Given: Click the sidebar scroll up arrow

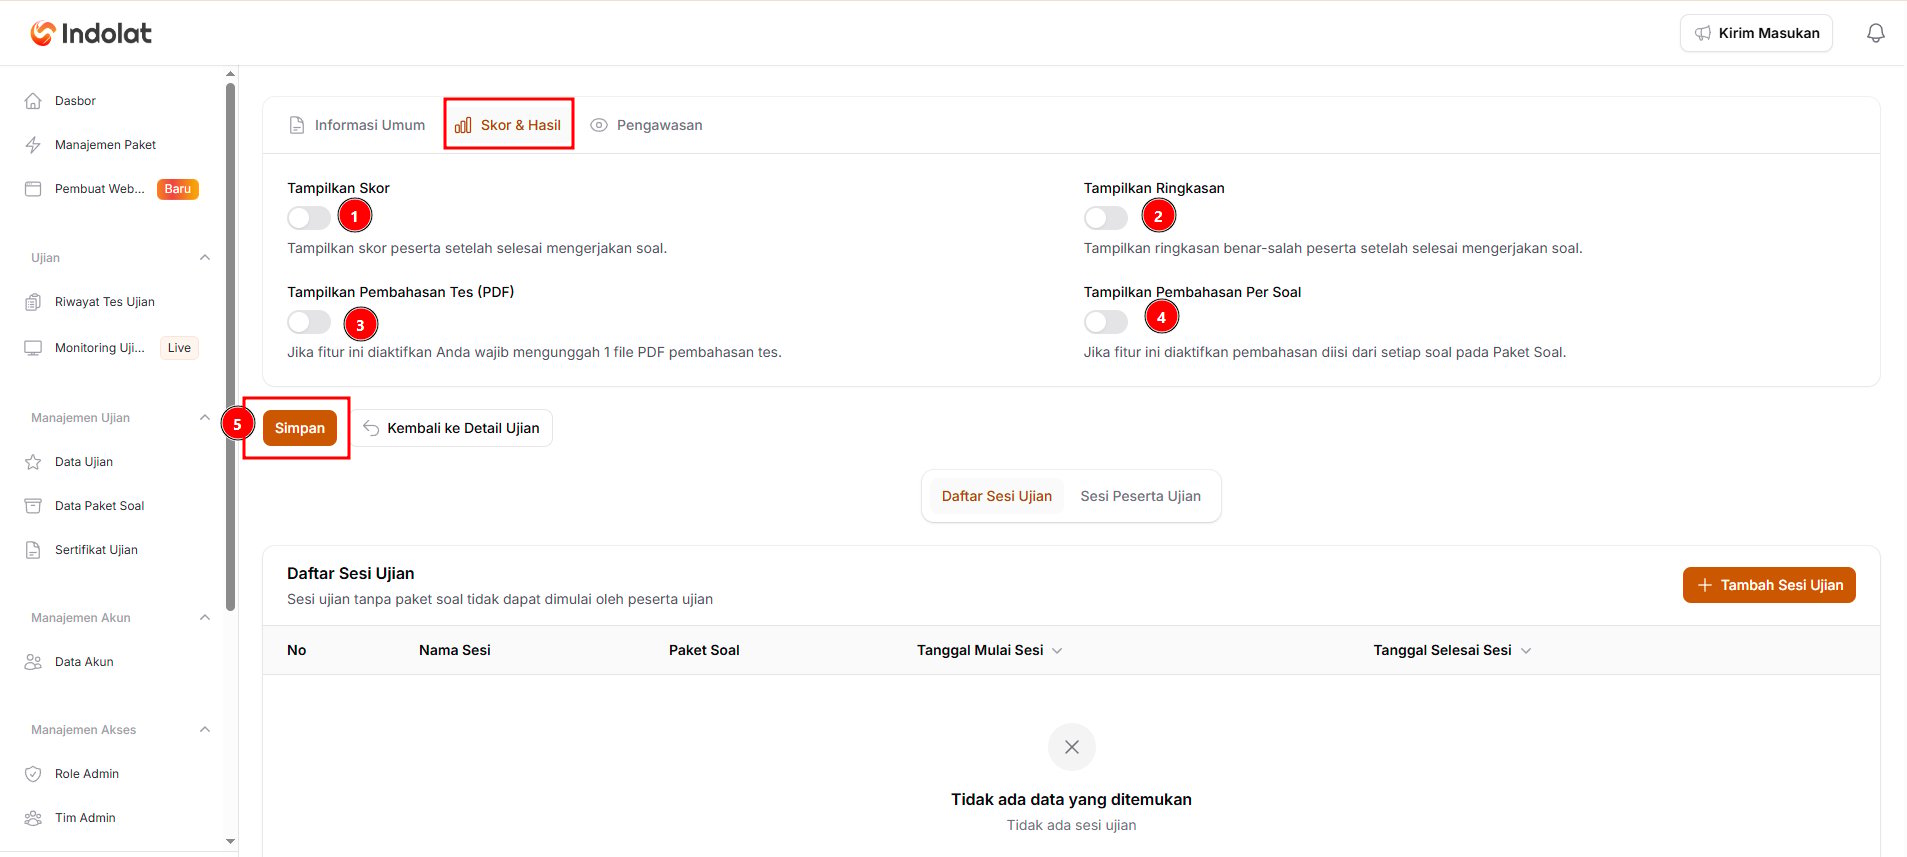Looking at the screenshot, I should coord(231,74).
